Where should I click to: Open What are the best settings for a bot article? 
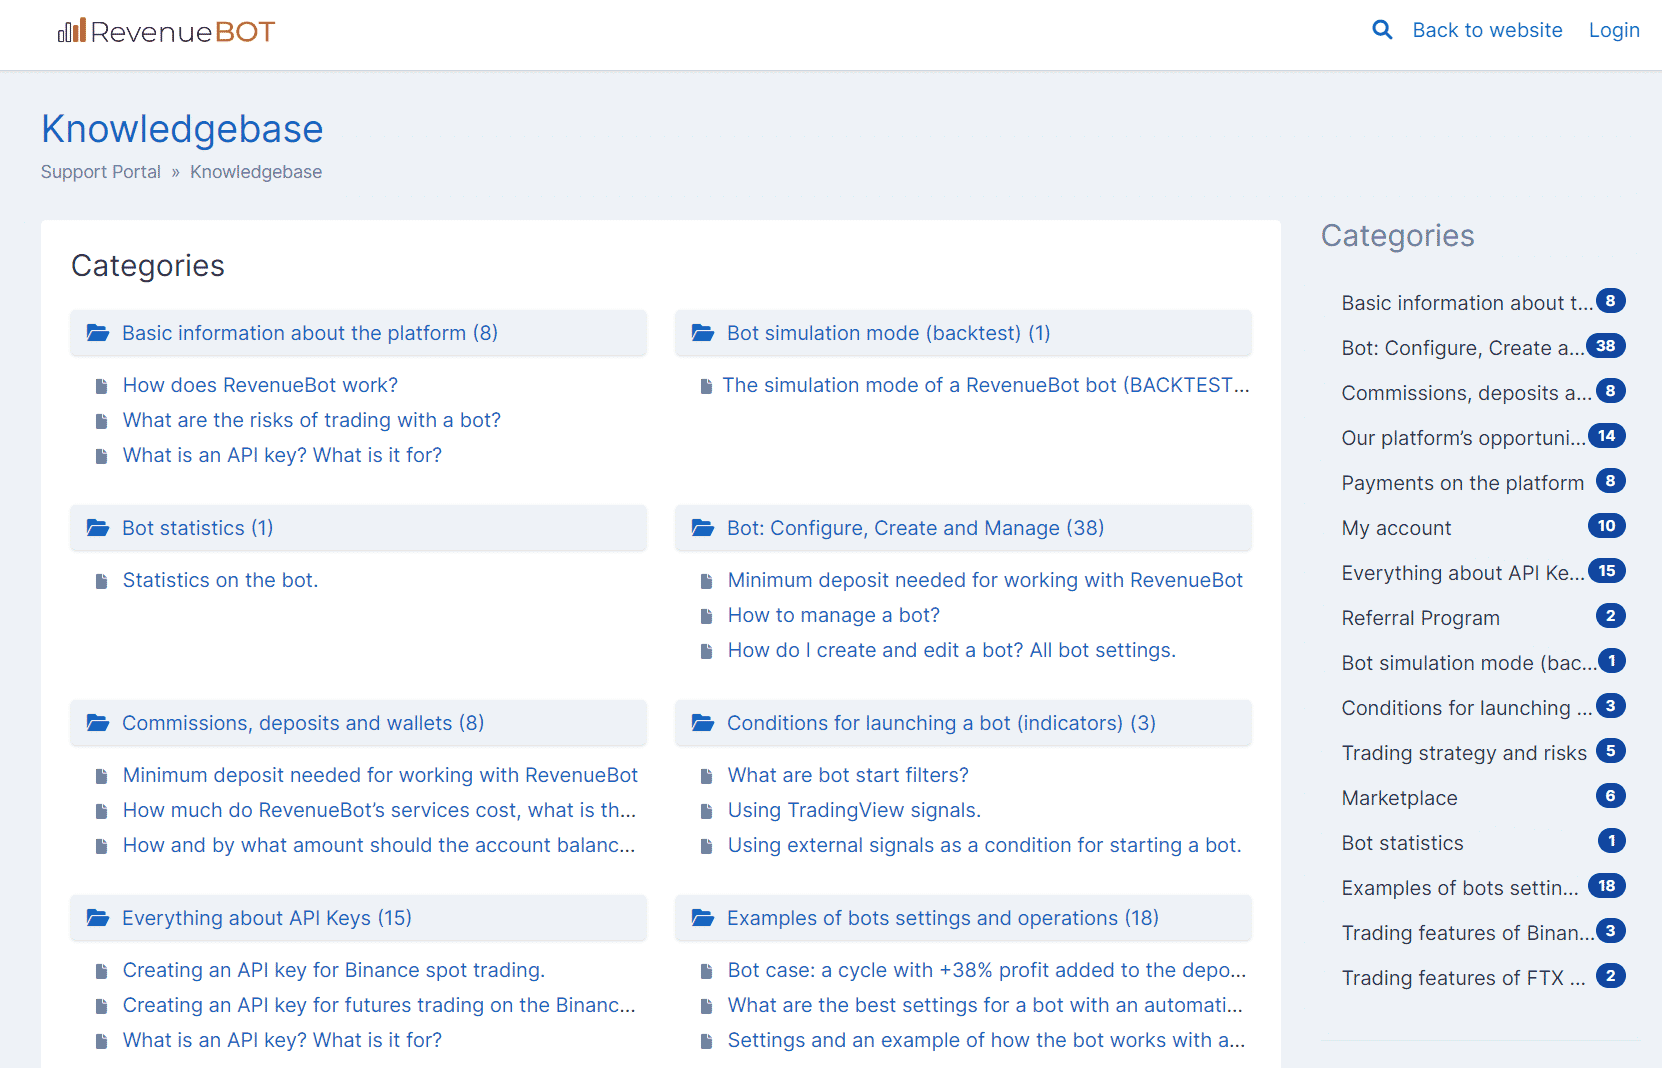tap(985, 1005)
